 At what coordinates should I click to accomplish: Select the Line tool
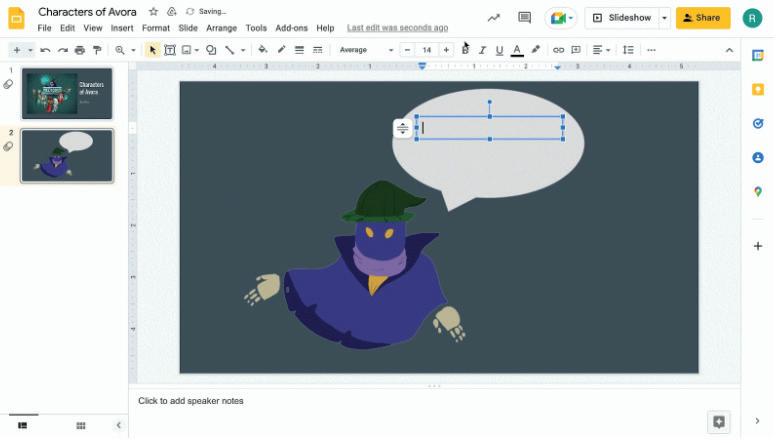tap(230, 50)
